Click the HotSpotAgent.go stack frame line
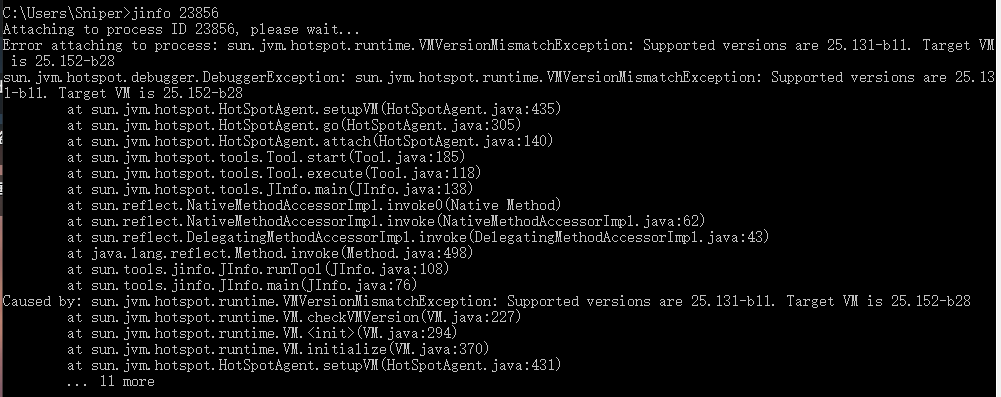 [294, 125]
